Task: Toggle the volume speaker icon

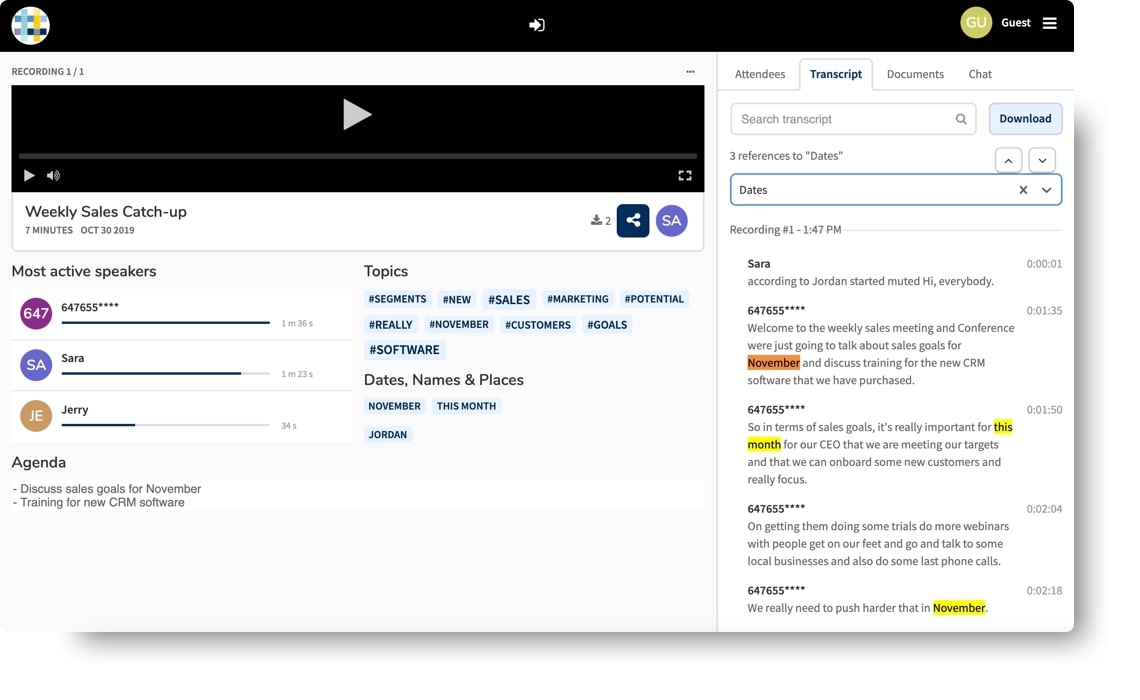Action: 53,175
